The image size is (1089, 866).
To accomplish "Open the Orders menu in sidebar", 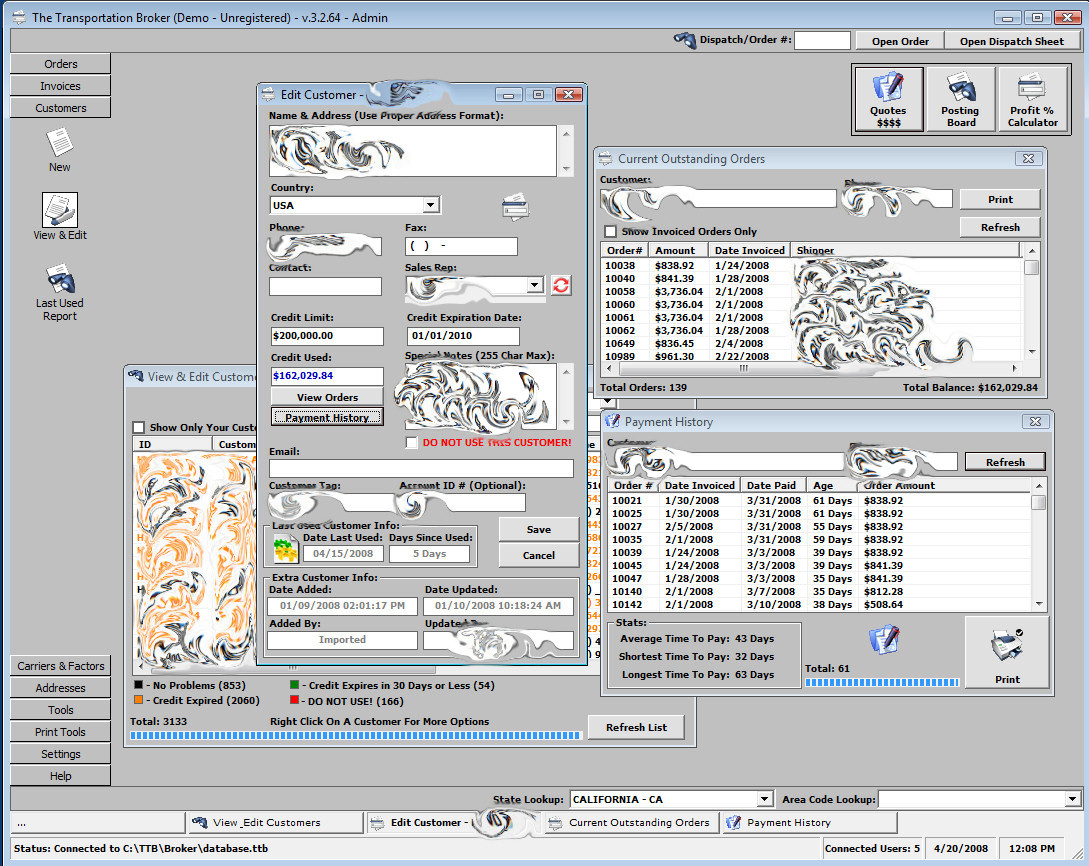I will click(60, 64).
